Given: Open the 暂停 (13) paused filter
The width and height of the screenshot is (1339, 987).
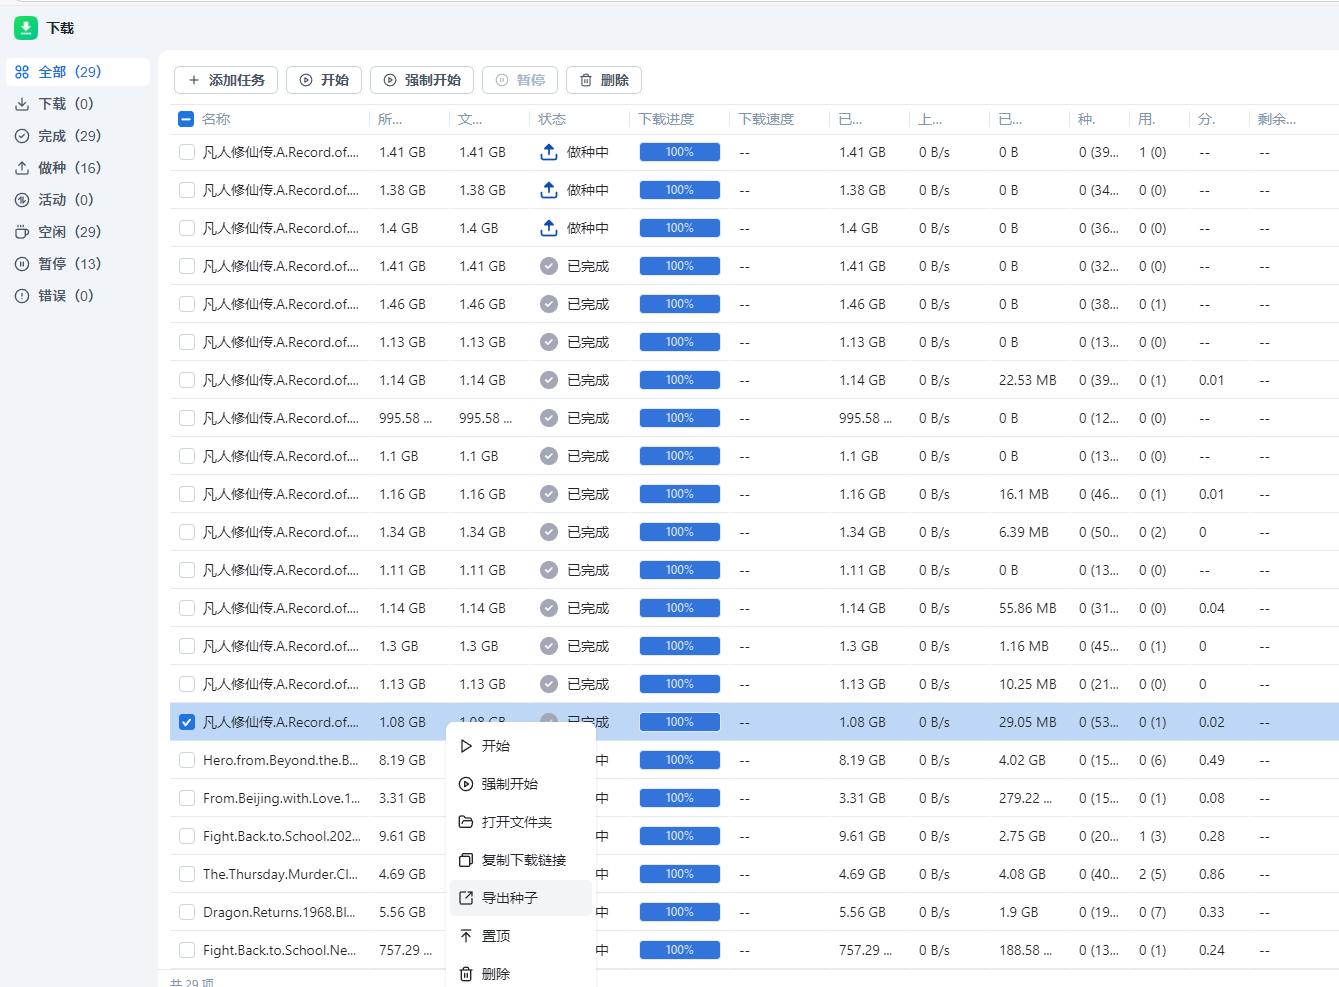Looking at the screenshot, I should point(69,264).
